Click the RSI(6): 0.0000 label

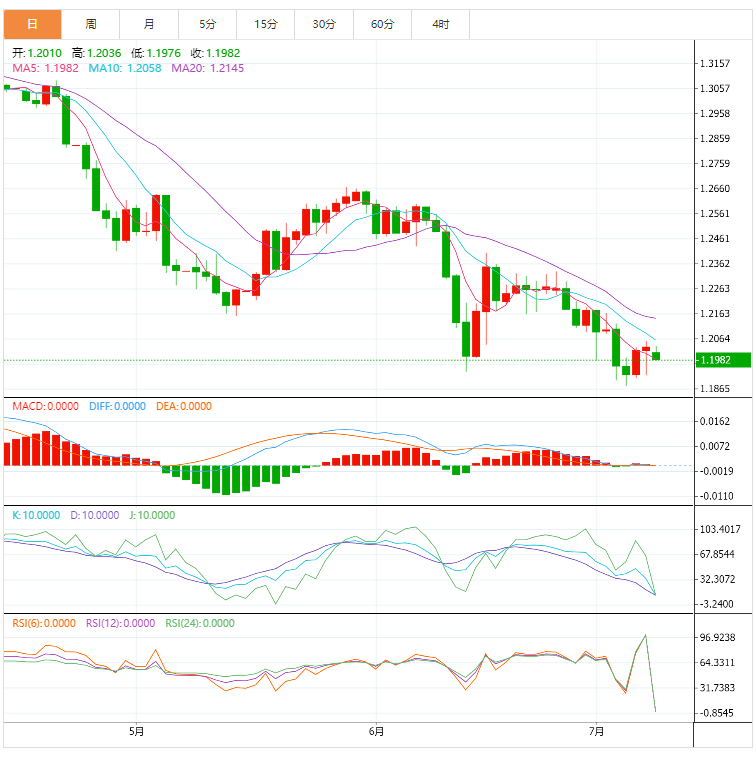tap(44, 623)
